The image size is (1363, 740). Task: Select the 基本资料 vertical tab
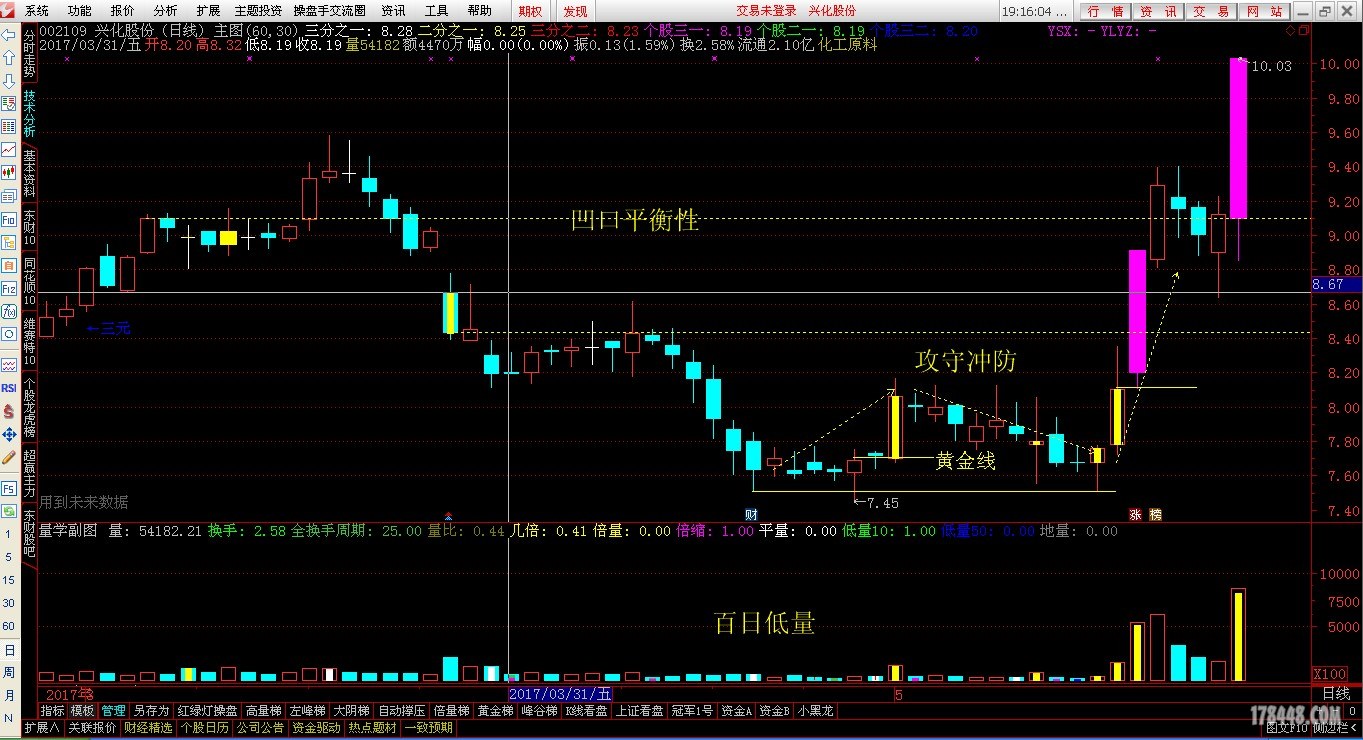[x=29, y=174]
